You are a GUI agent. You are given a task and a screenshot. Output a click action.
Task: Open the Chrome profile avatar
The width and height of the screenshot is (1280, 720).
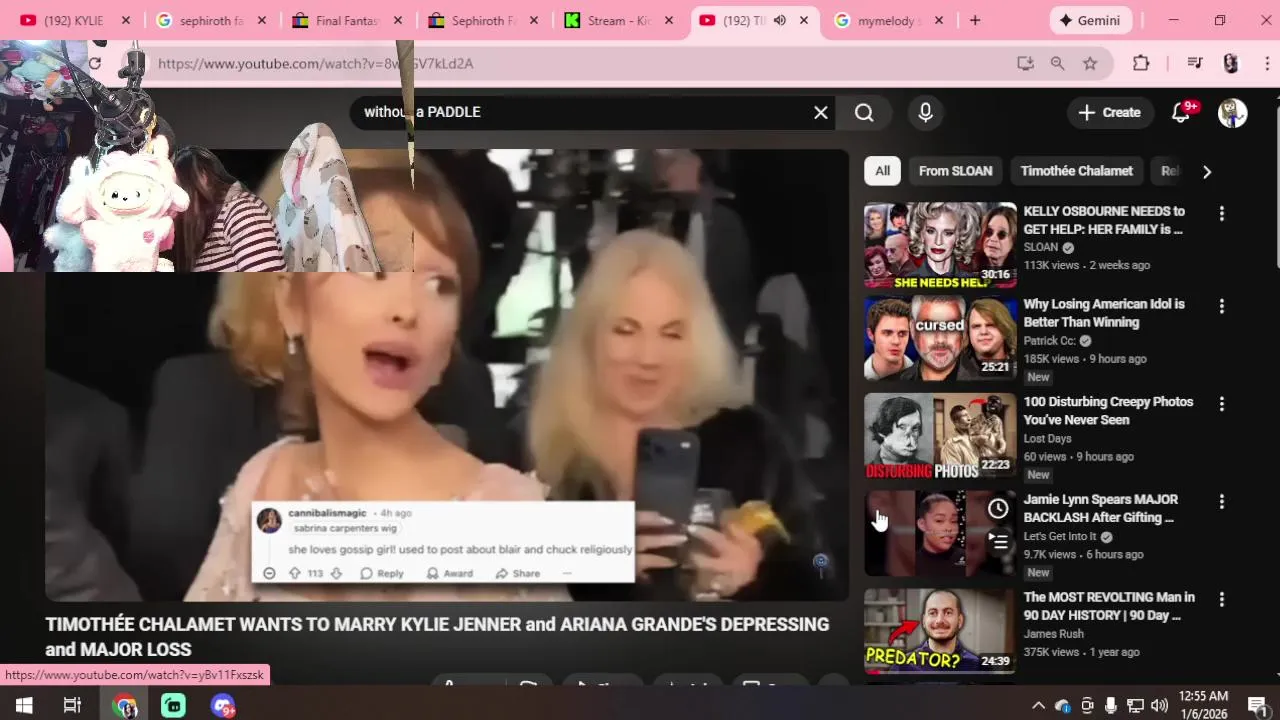click(x=1231, y=63)
